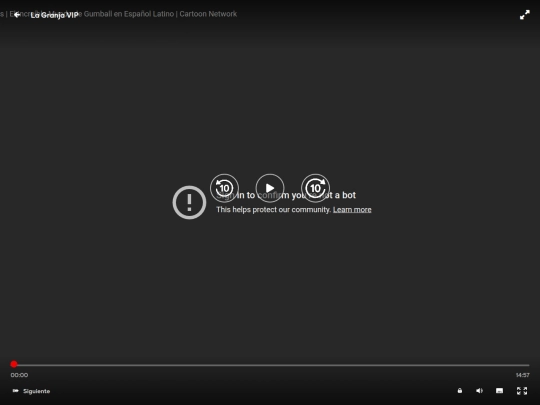Click the 00:00 elapsed time text
This screenshot has width=540, height=405.
(x=19, y=375)
